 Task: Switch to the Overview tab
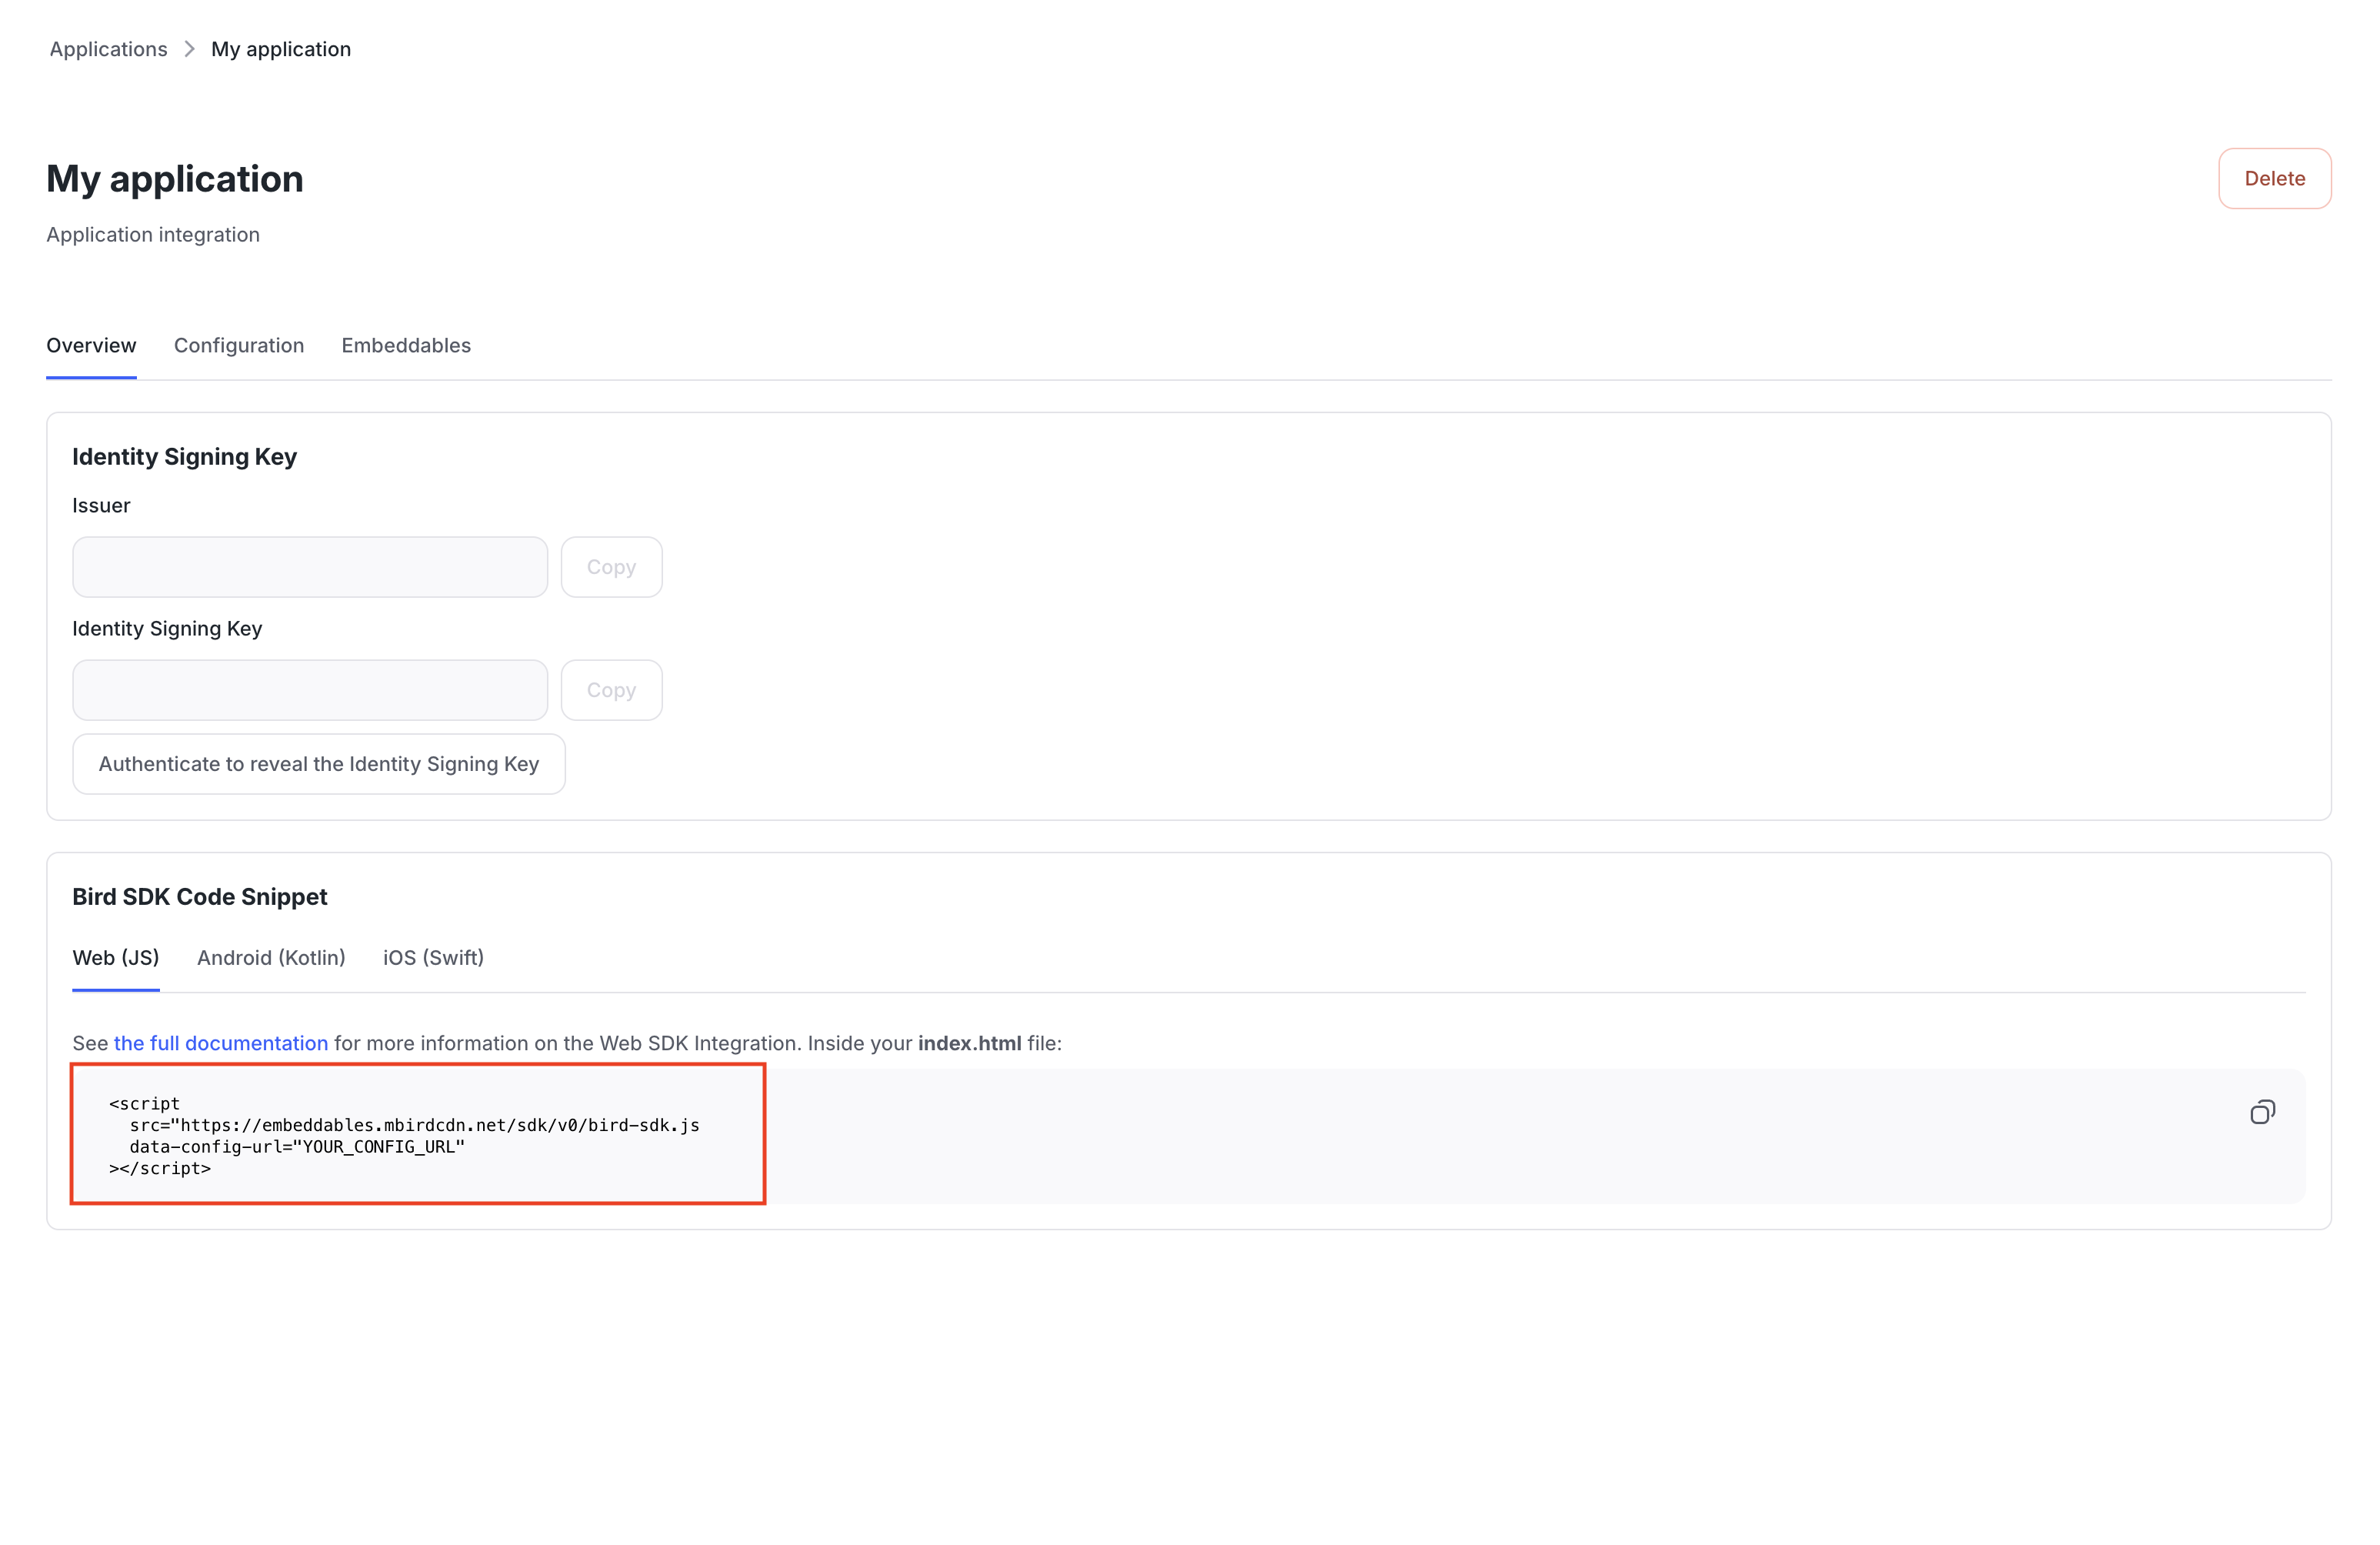pyautogui.click(x=91, y=345)
